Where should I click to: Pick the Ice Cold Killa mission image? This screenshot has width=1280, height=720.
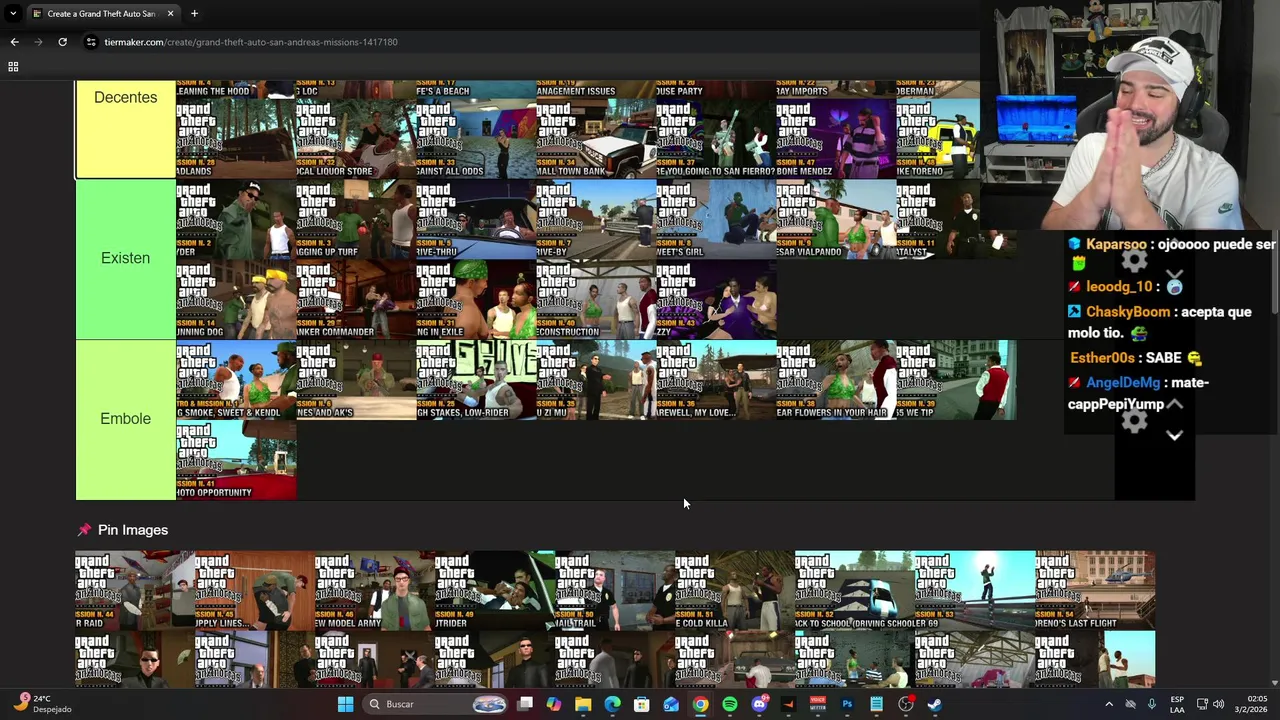point(735,590)
